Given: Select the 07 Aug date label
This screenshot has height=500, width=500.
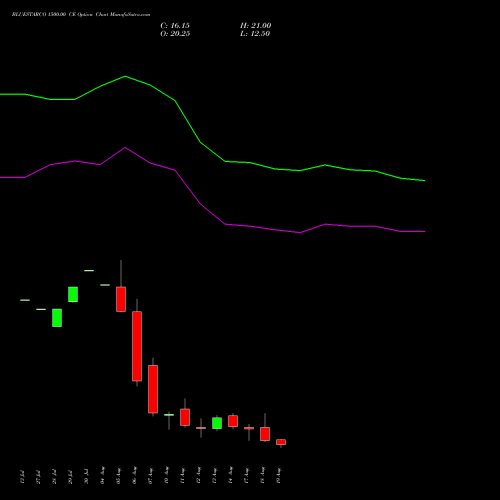Looking at the screenshot, I should coord(150,476).
